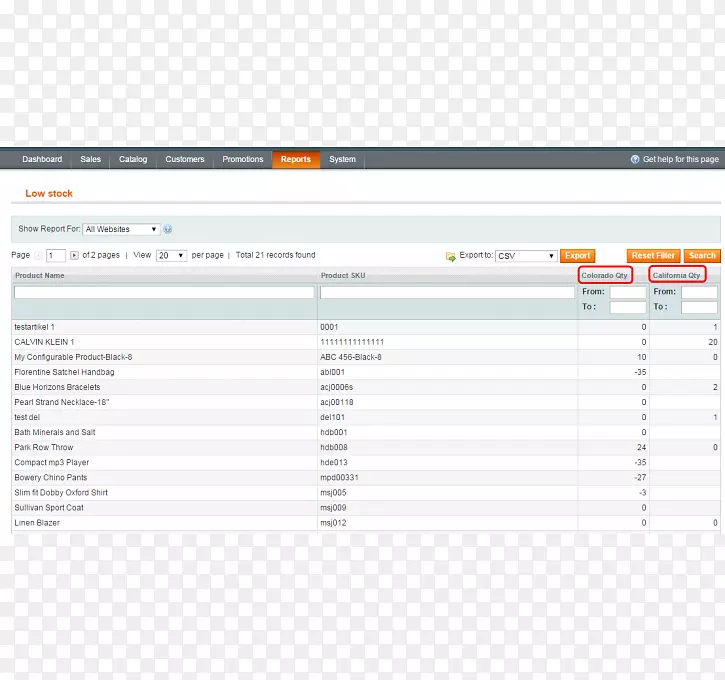725x680 pixels.
Task: Click the Search button
Action: coord(702,256)
